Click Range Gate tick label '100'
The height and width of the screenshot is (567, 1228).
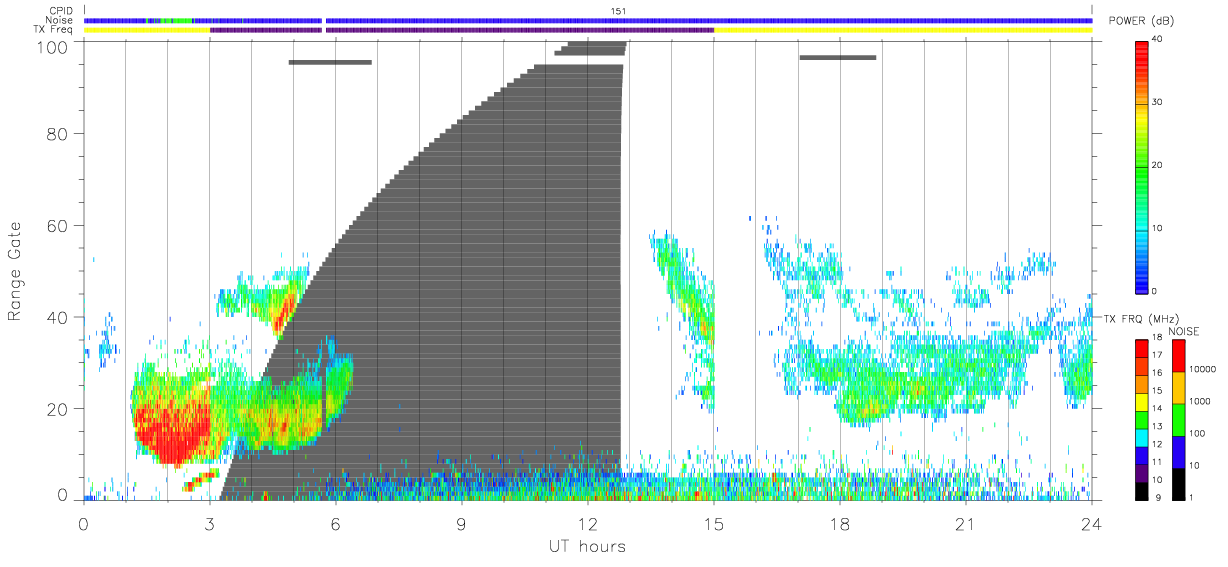54,47
